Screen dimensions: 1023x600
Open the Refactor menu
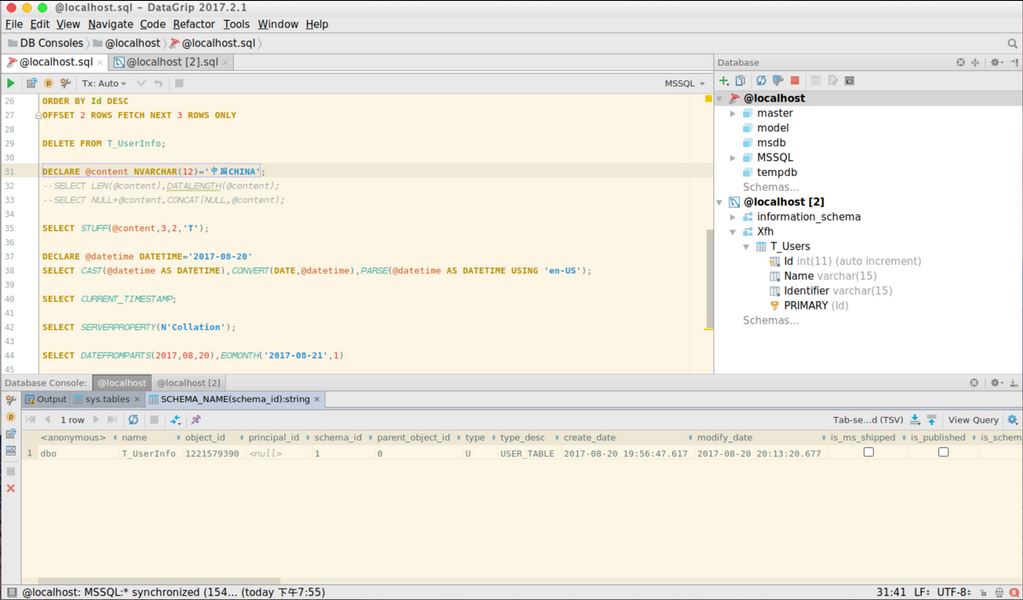pyautogui.click(x=194, y=24)
